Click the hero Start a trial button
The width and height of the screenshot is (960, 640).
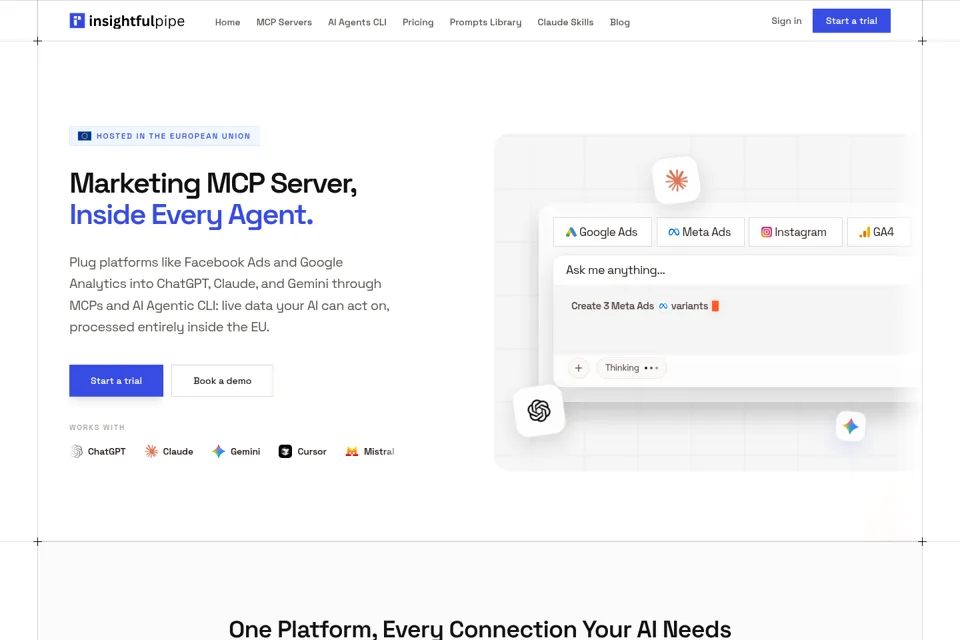(x=116, y=381)
